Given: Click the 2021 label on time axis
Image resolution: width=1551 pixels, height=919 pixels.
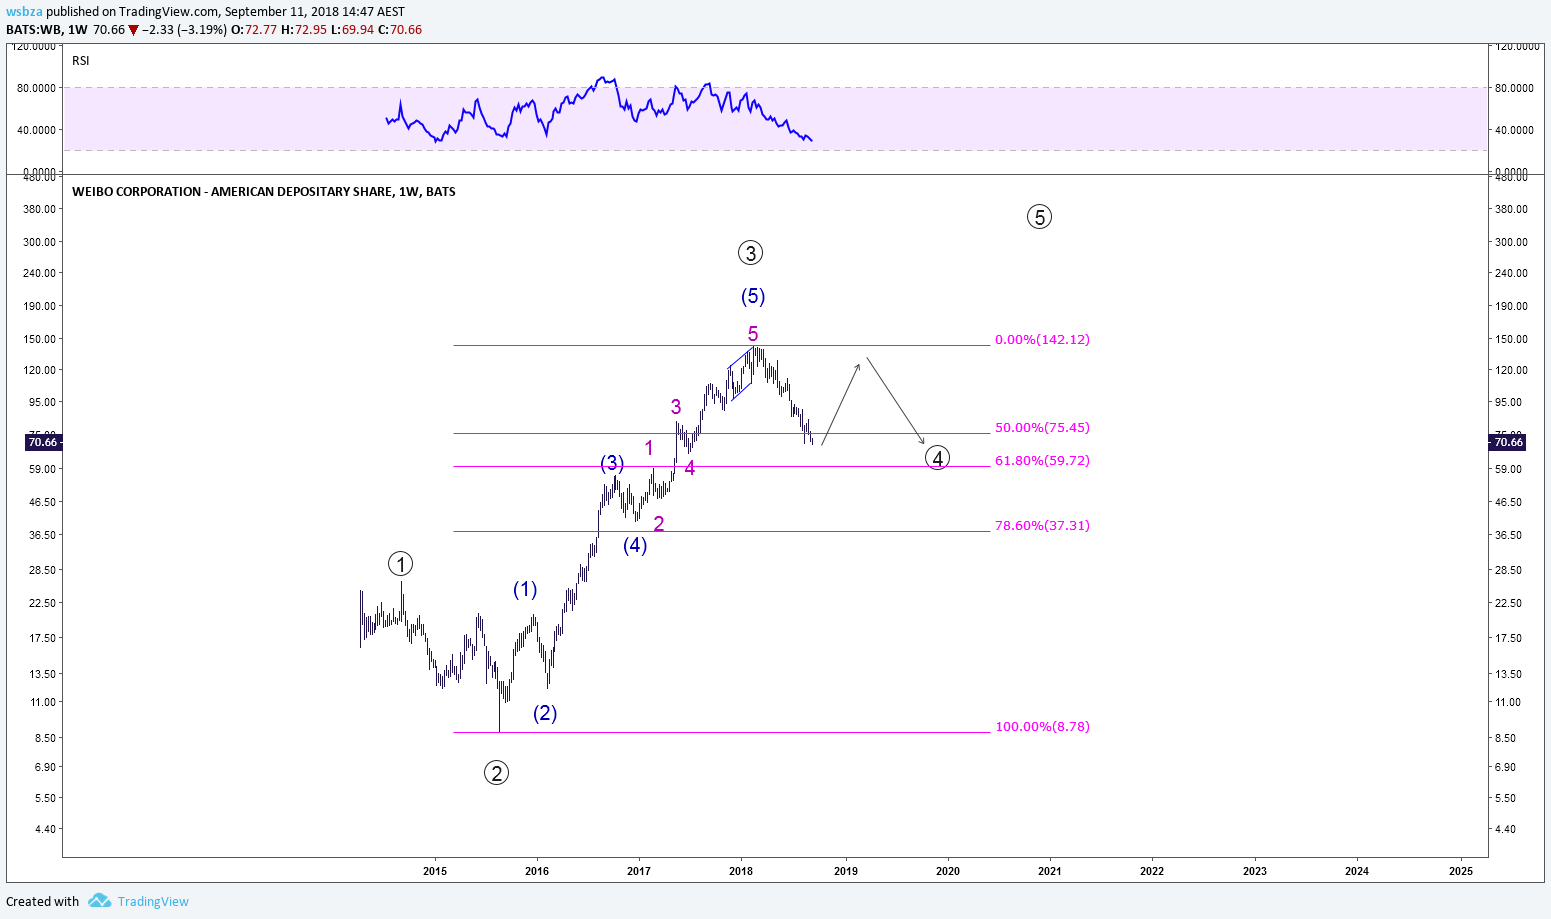Looking at the screenshot, I should 1050,871.
